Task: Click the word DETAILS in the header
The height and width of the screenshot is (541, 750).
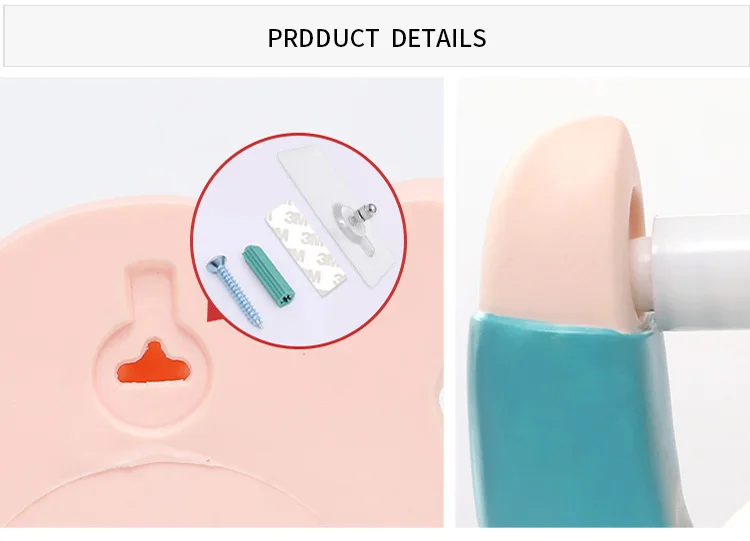Action: [x=439, y=38]
